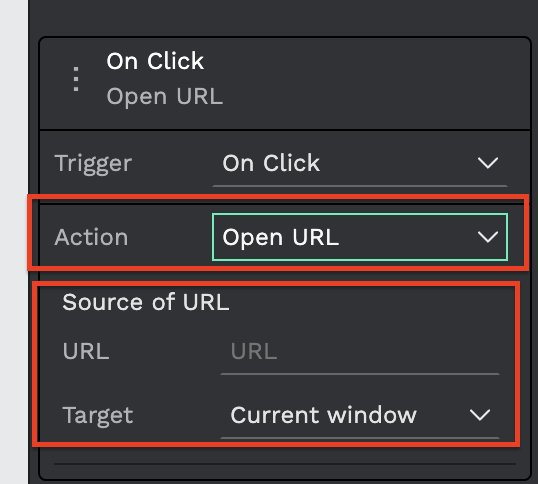Click into the URL input field

tap(360, 352)
